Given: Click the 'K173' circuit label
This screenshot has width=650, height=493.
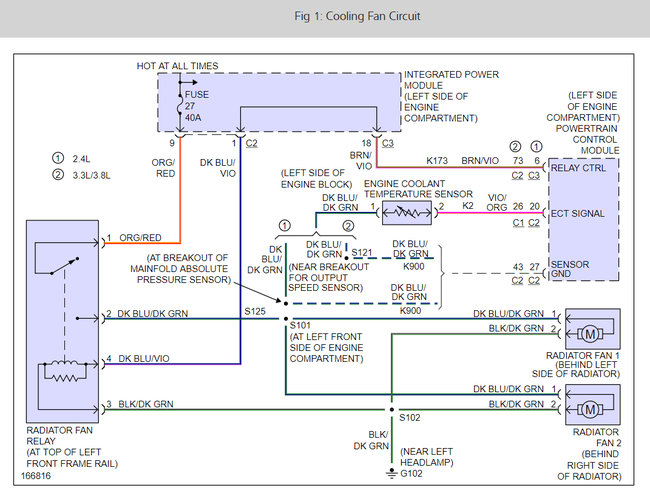Looking at the screenshot, I should tap(437, 160).
